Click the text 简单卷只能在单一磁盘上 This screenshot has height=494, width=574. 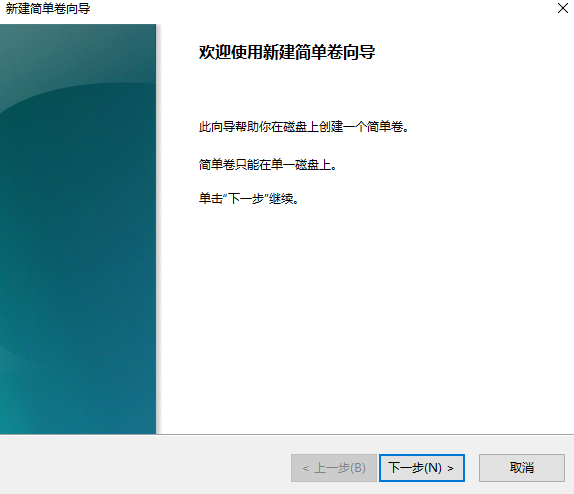point(268,164)
